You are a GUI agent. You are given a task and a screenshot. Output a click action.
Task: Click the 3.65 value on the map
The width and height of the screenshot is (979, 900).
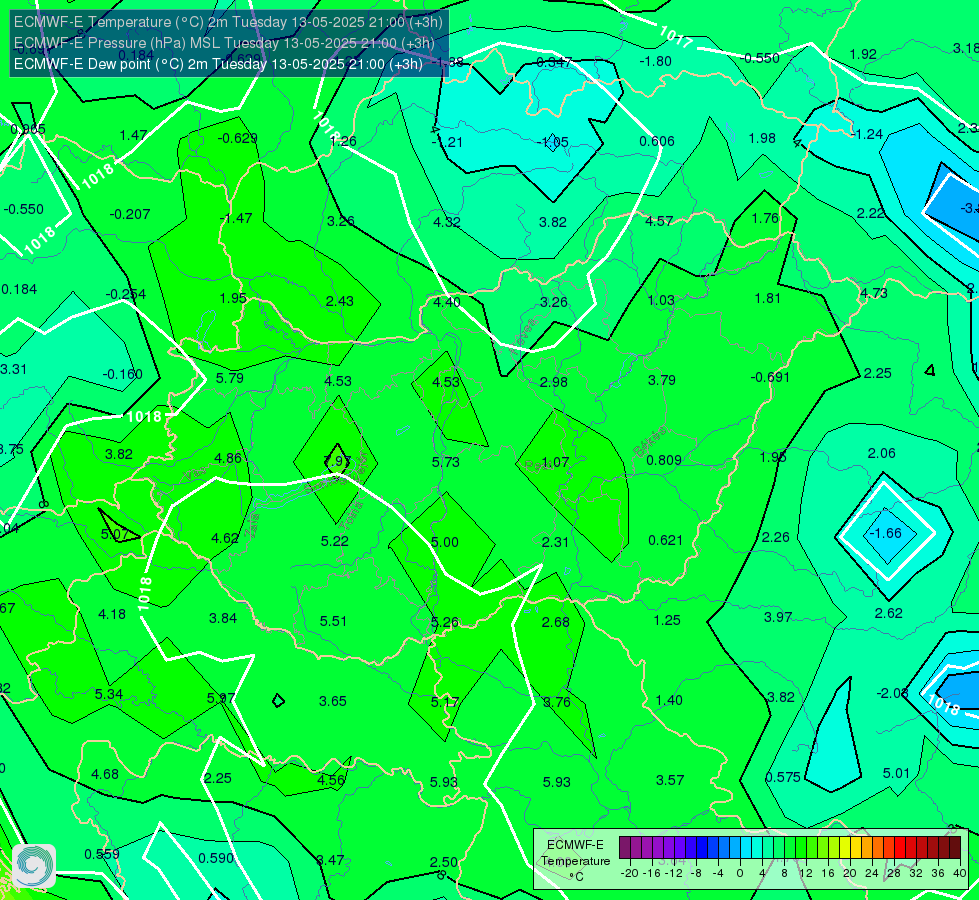point(333,701)
